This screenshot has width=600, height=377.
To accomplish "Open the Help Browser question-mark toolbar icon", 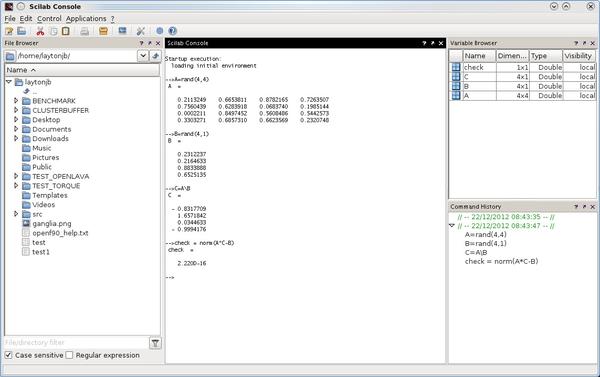I will click(173, 31).
